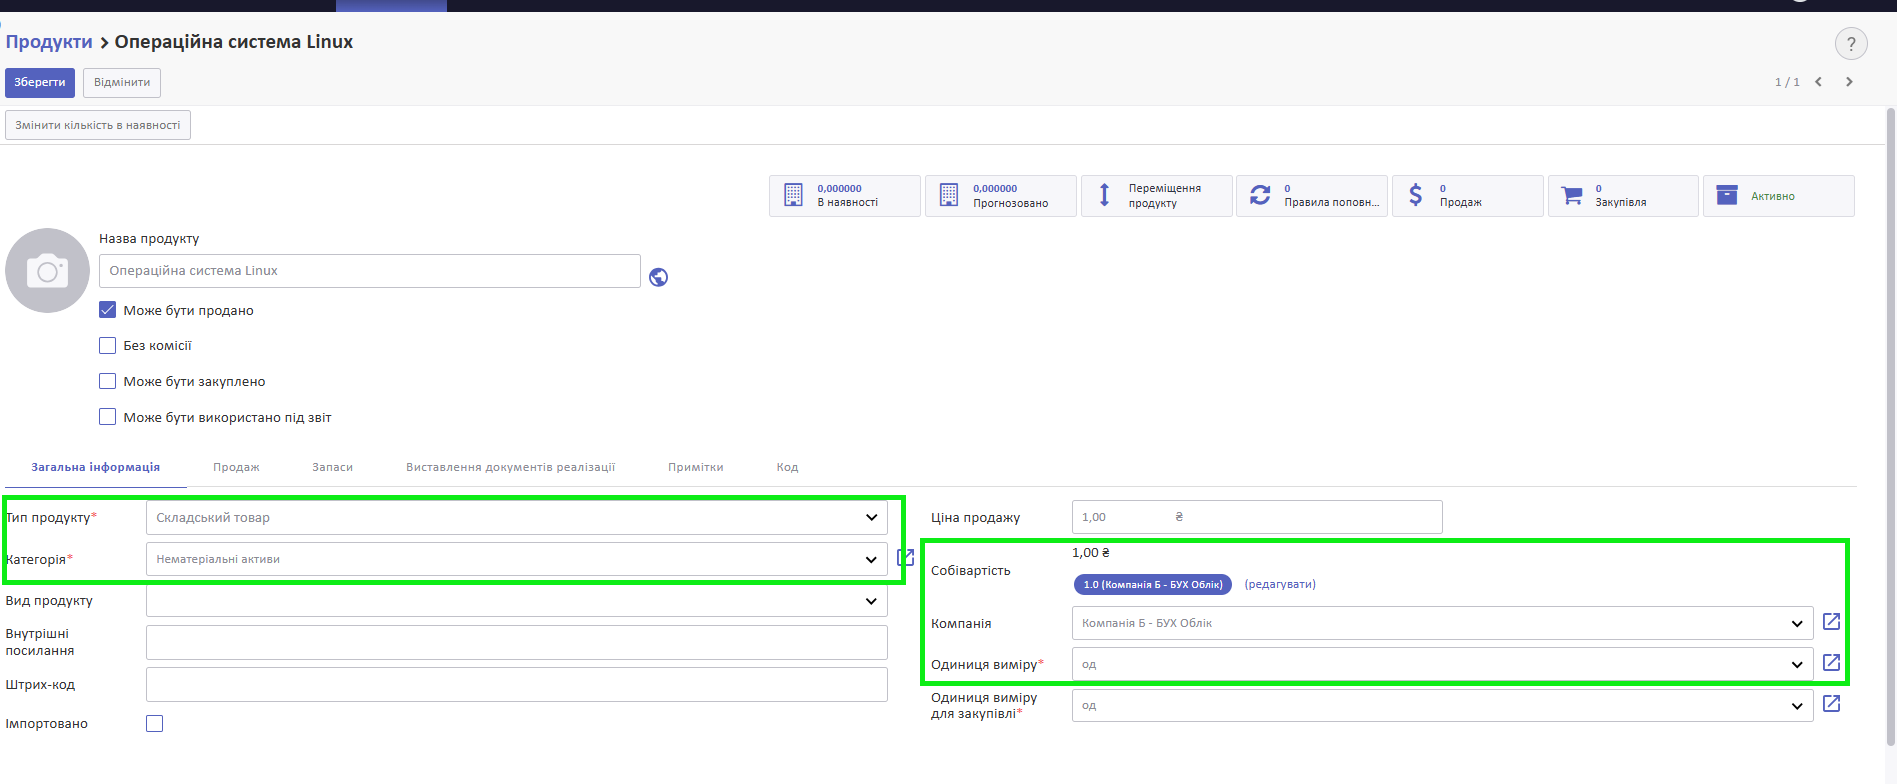Click the '1 / 1' pager counter

pos(1787,82)
